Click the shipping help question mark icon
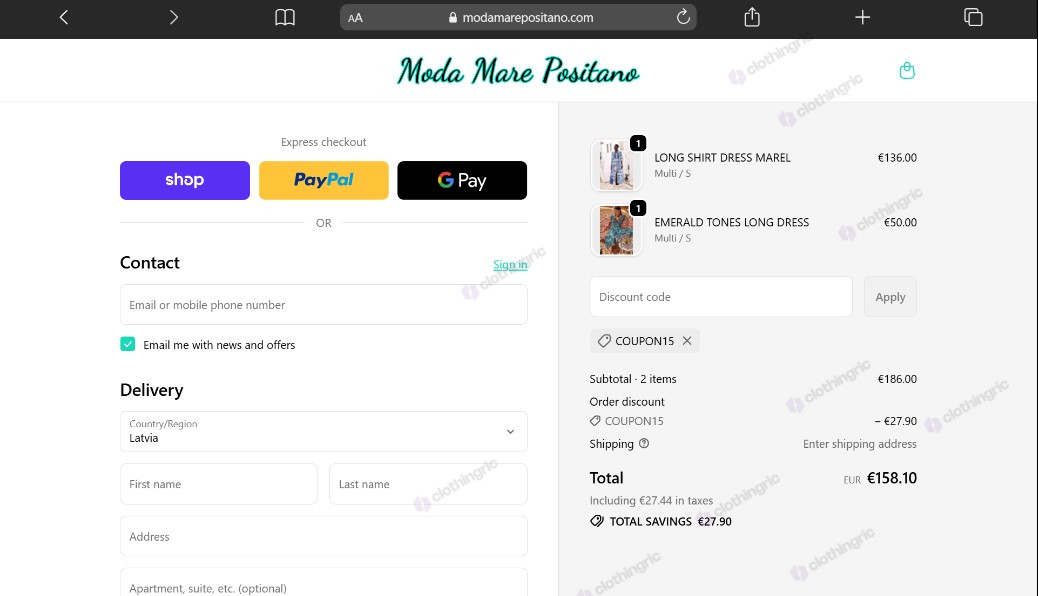 [x=643, y=444]
